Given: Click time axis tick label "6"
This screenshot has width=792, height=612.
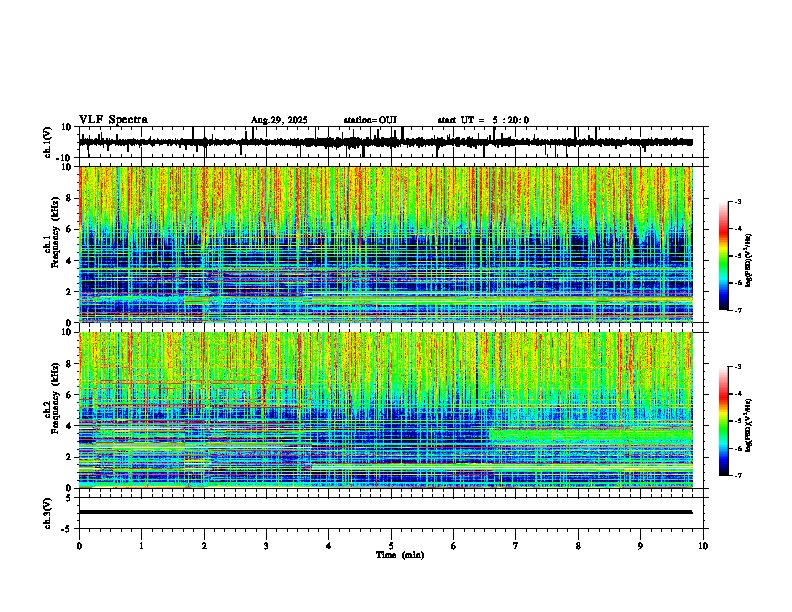Looking at the screenshot, I should [x=454, y=546].
